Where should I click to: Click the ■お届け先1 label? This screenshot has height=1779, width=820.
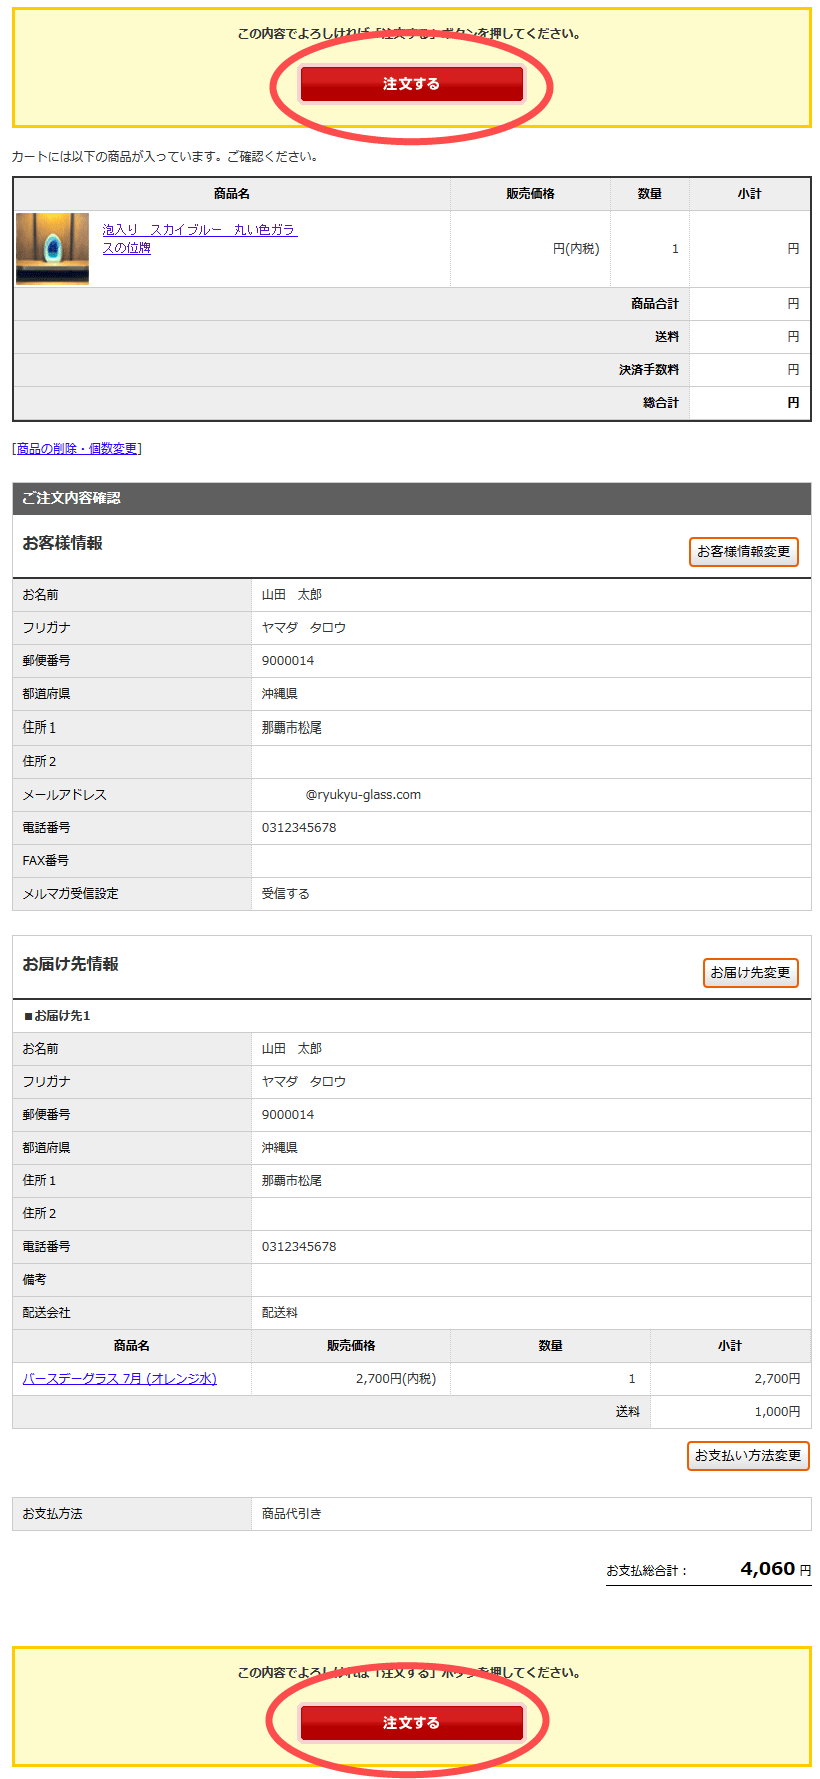pyautogui.click(x=57, y=1016)
